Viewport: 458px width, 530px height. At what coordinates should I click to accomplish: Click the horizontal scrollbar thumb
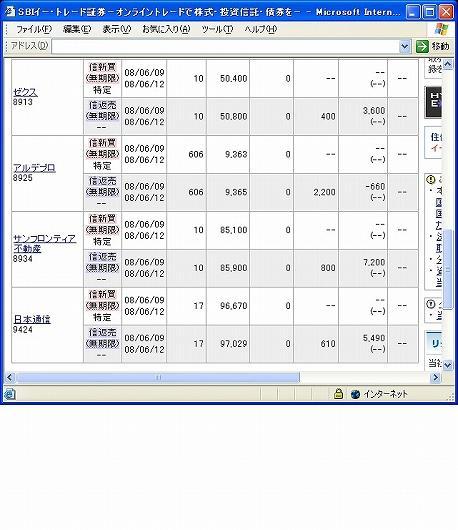(x=158, y=377)
